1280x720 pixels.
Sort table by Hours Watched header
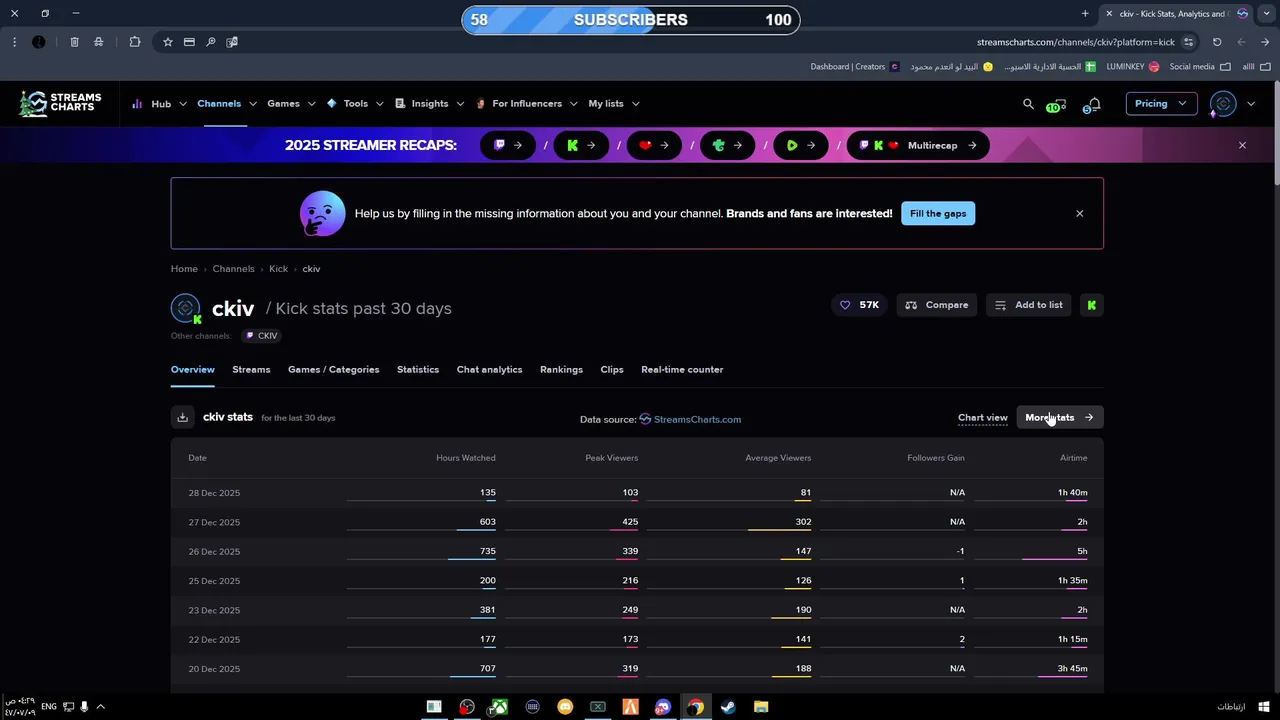pos(465,458)
